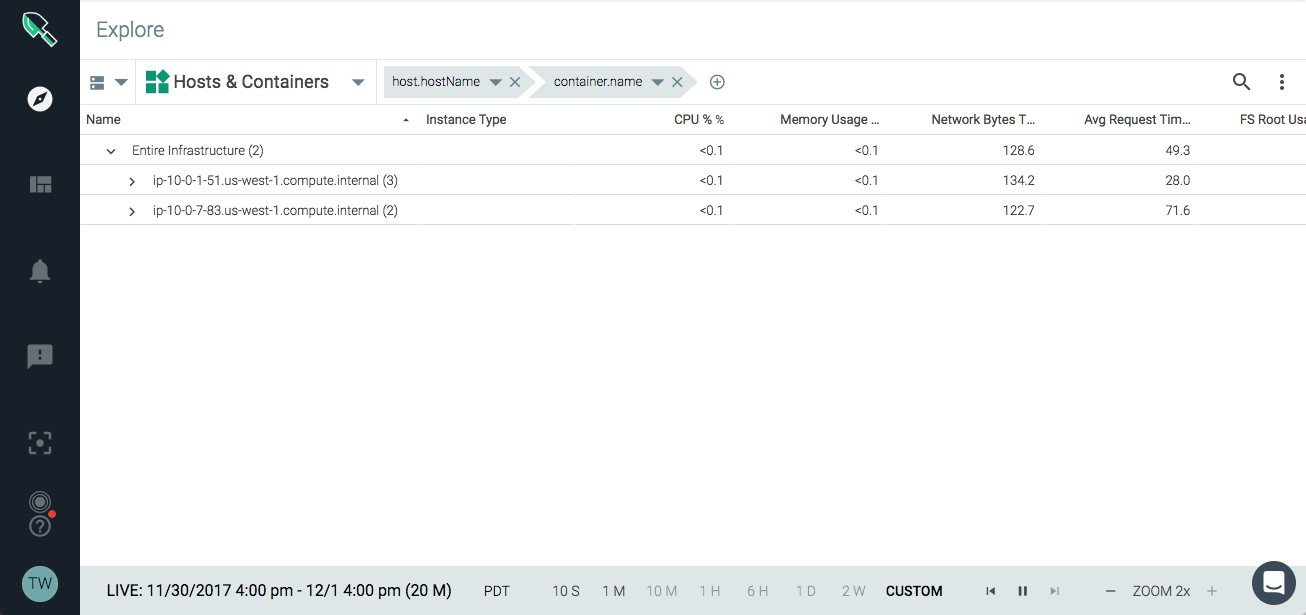The image size is (1306, 615).
Task: Open the Captures icon in sidebar
Action: point(40,443)
